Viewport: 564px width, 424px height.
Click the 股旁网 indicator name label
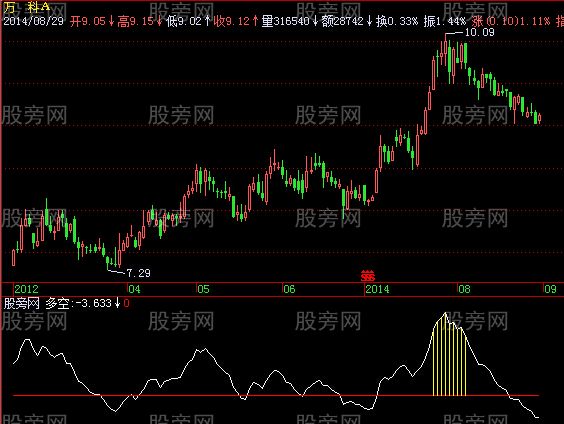(22, 304)
